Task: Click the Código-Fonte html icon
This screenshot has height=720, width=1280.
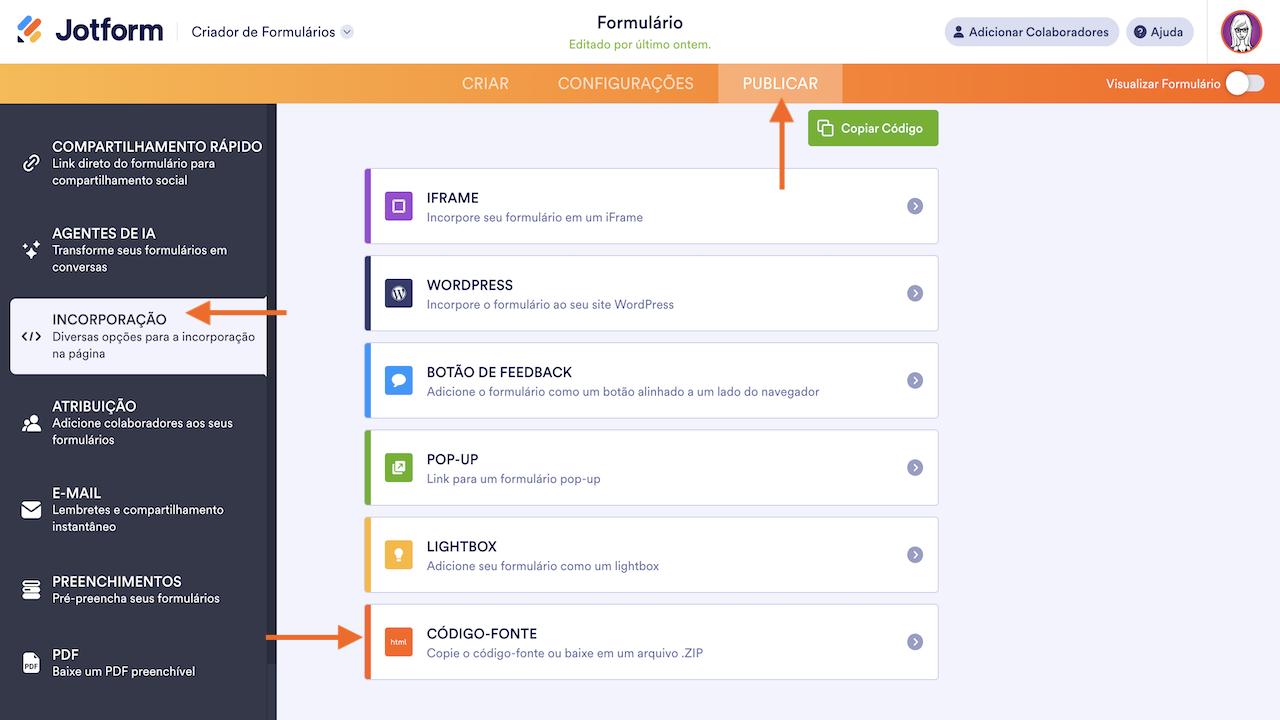Action: pyautogui.click(x=398, y=641)
